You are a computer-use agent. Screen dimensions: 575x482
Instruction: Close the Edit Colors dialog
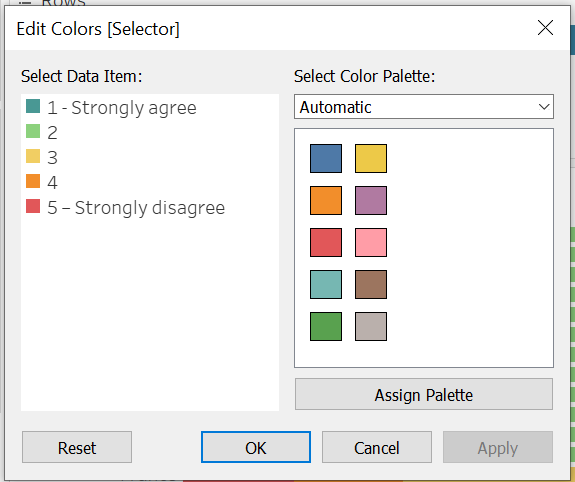coord(545,28)
